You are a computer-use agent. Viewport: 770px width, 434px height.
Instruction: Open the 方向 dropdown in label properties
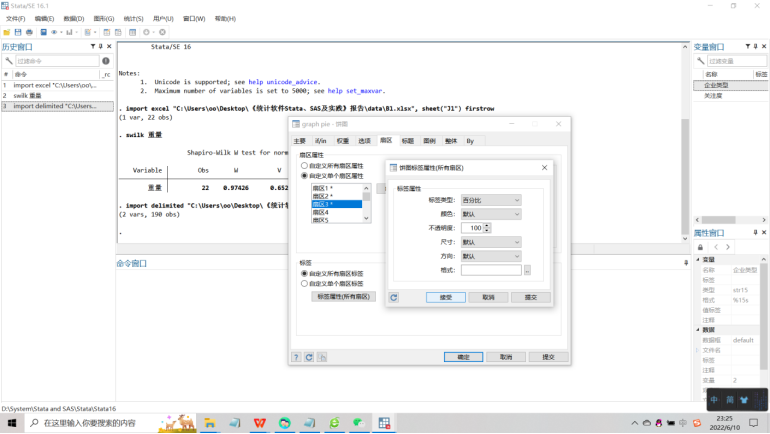[x=491, y=256]
